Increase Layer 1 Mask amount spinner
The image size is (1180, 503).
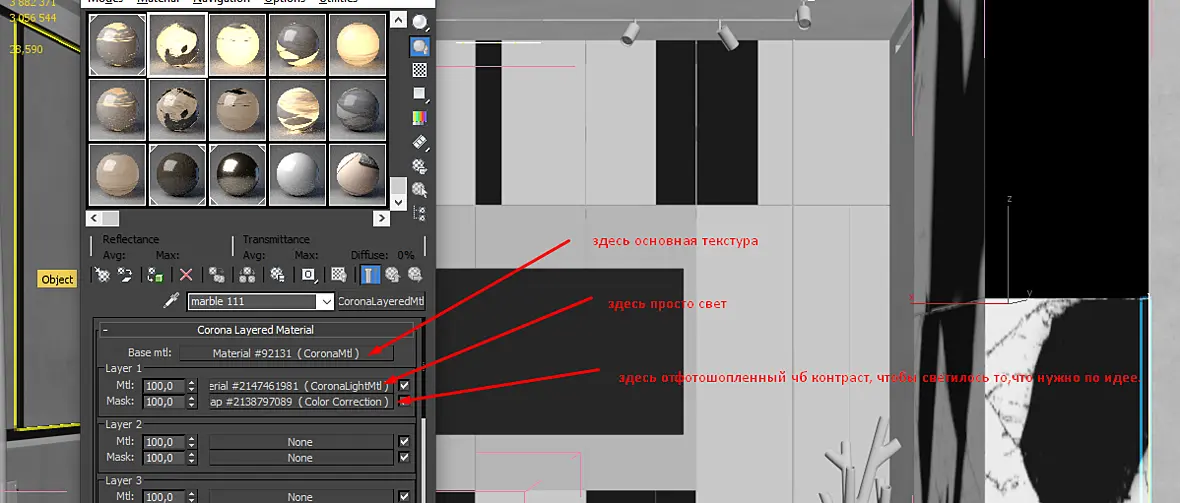(x=191, y=398)
